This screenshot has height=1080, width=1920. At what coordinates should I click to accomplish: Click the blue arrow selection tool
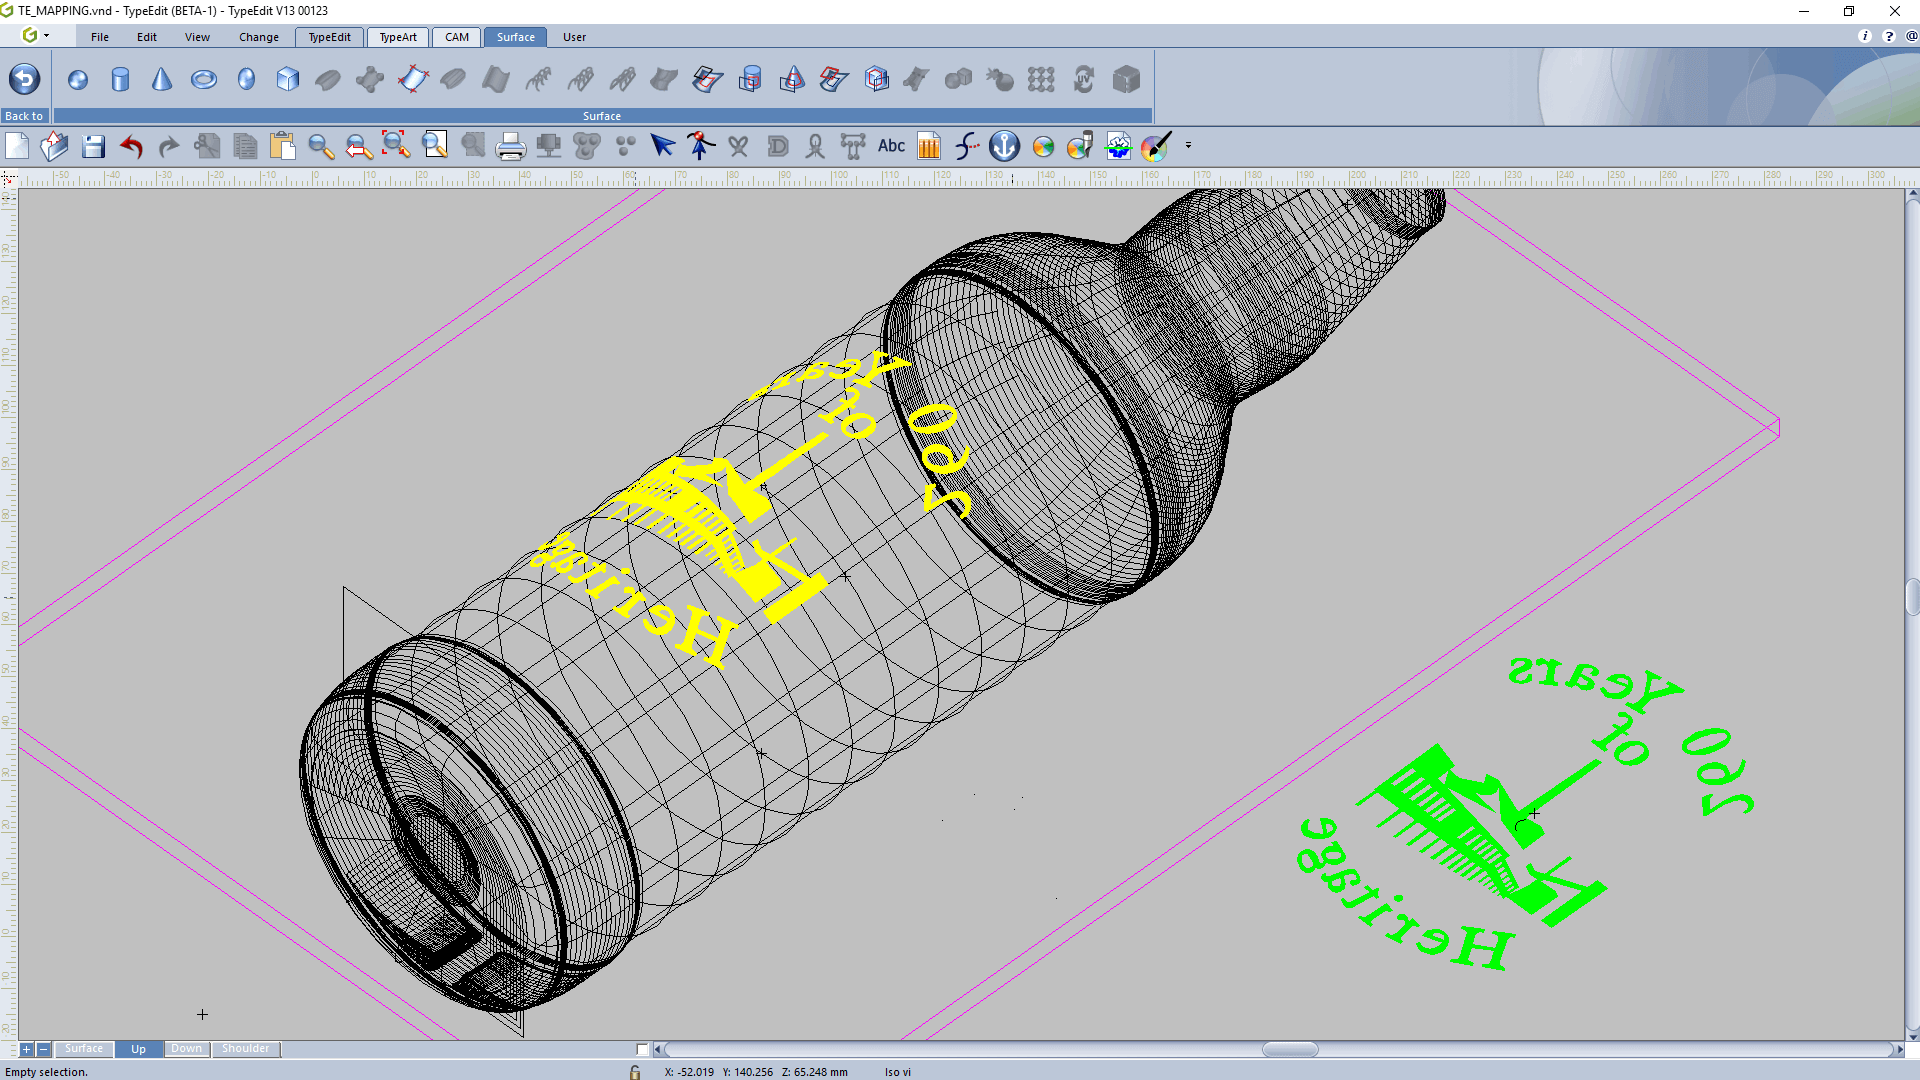tap(662, 146)
